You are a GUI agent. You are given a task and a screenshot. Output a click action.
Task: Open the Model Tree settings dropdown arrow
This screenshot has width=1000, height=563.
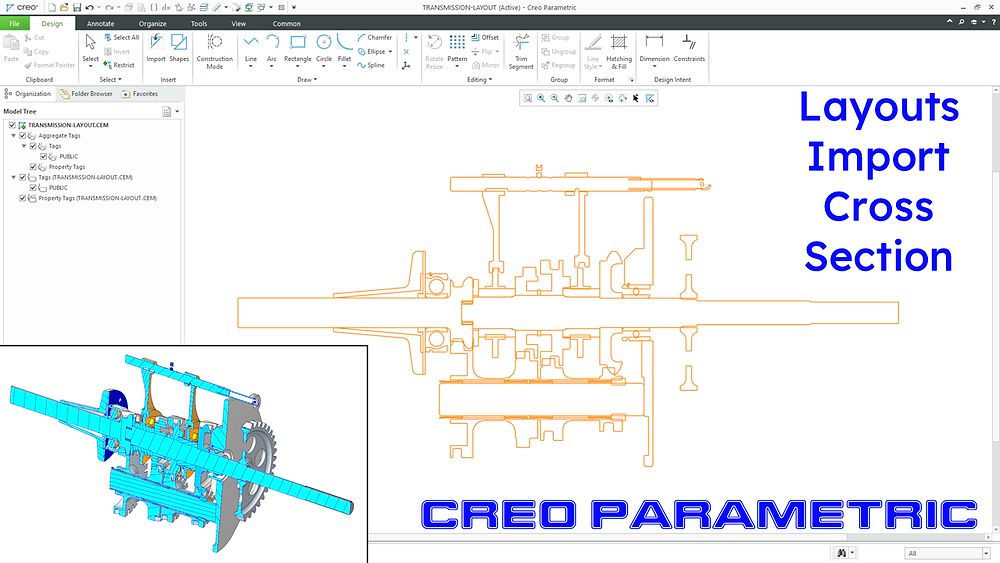point(177,112)
